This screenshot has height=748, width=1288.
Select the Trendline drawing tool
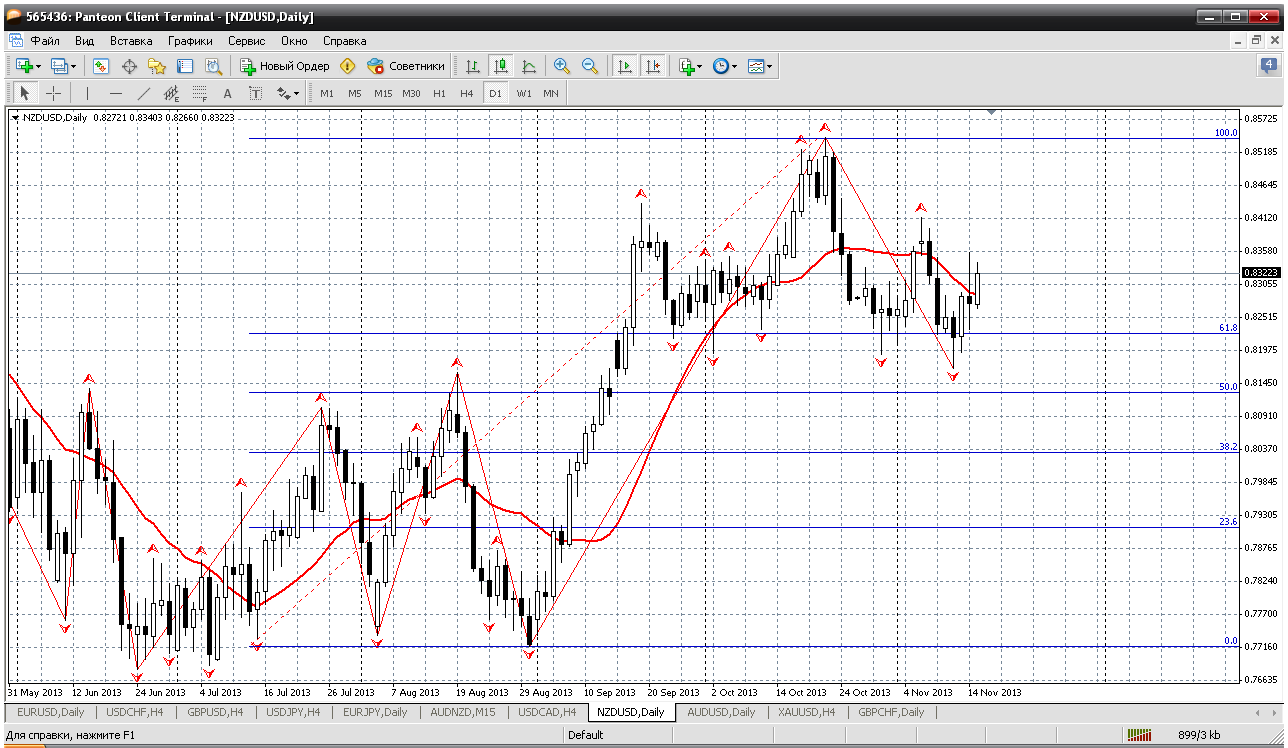[x=144, y=93]
